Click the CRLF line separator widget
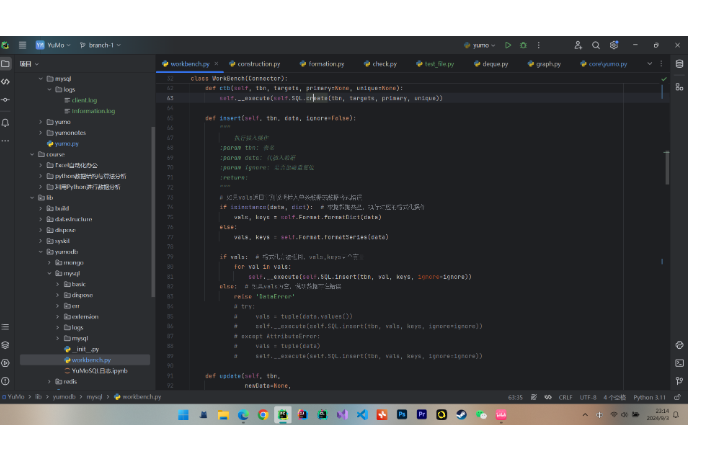This screenshot has height=450, width=720. [x=565, y=397]
